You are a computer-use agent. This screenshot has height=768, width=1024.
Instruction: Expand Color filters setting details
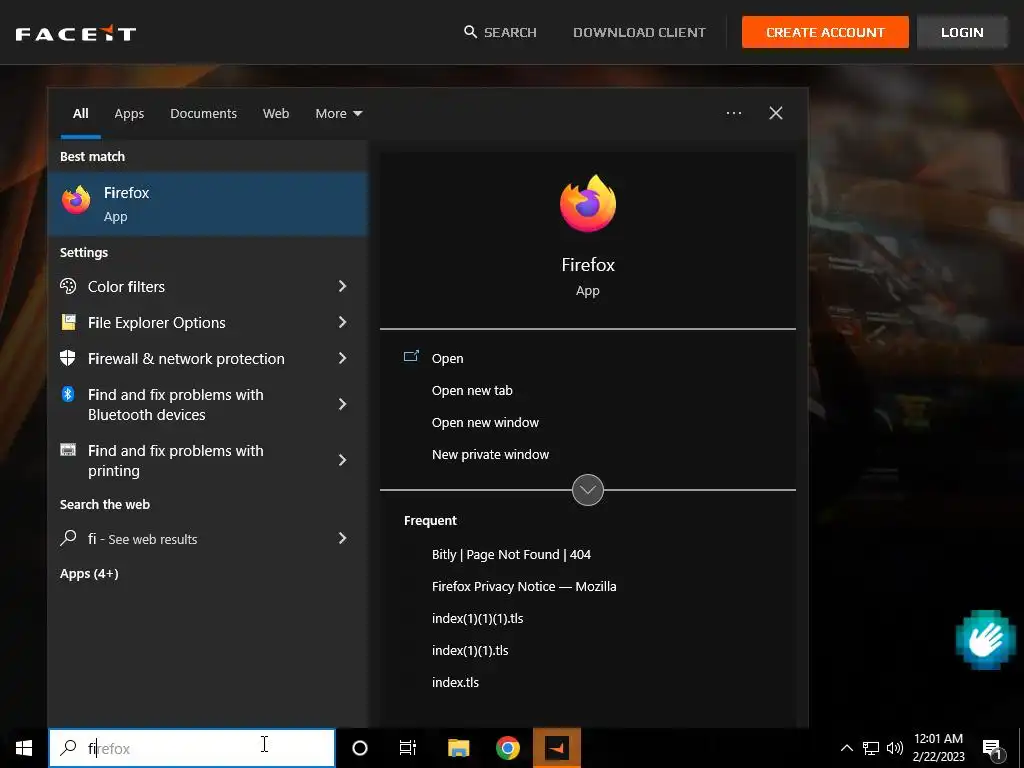tap(342, 286)
